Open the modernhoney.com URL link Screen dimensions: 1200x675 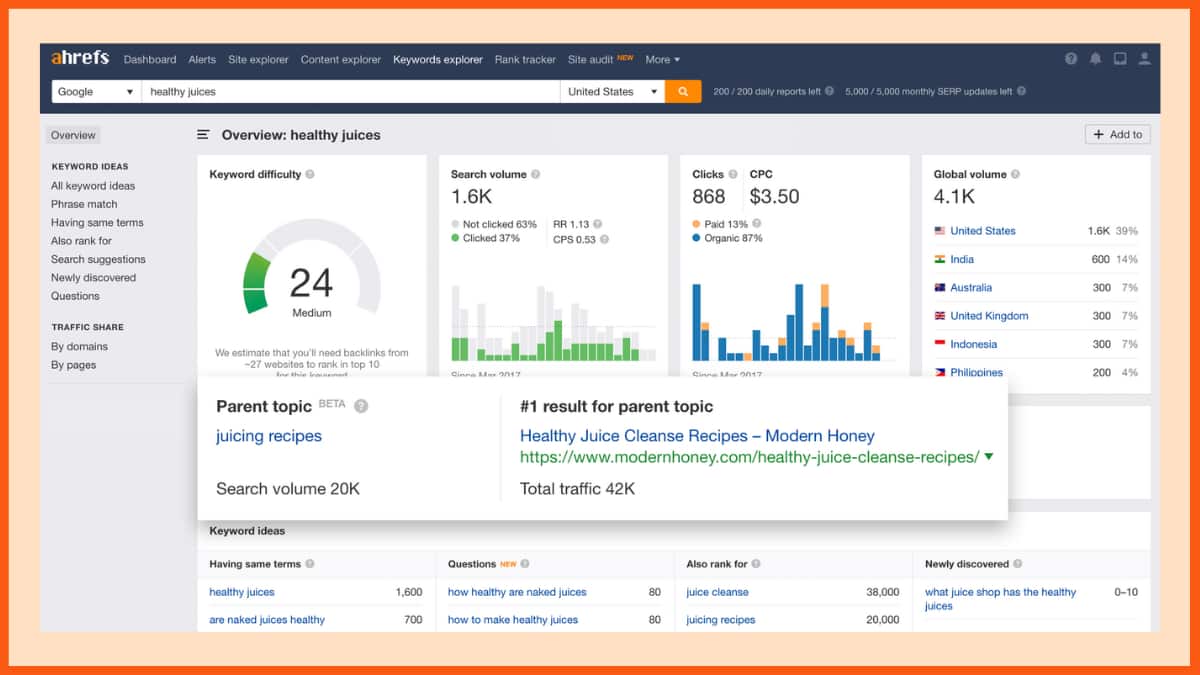coord(749,457)
